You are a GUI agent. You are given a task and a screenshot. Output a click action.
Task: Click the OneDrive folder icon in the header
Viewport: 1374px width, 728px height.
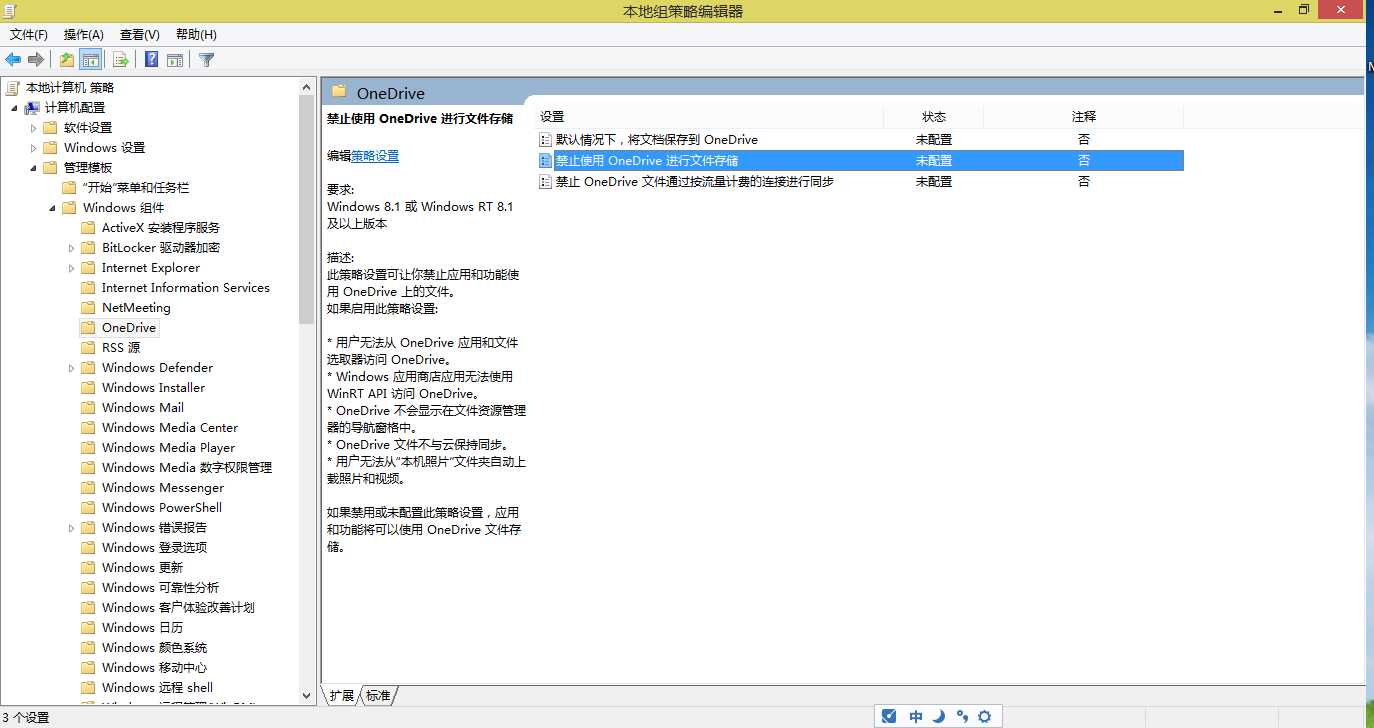pyautogui.click(x=339, y=92)
